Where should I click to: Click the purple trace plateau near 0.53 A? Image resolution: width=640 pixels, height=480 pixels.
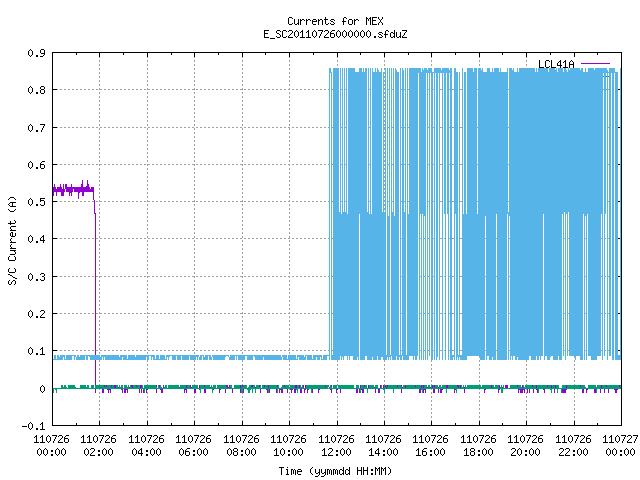73,189
